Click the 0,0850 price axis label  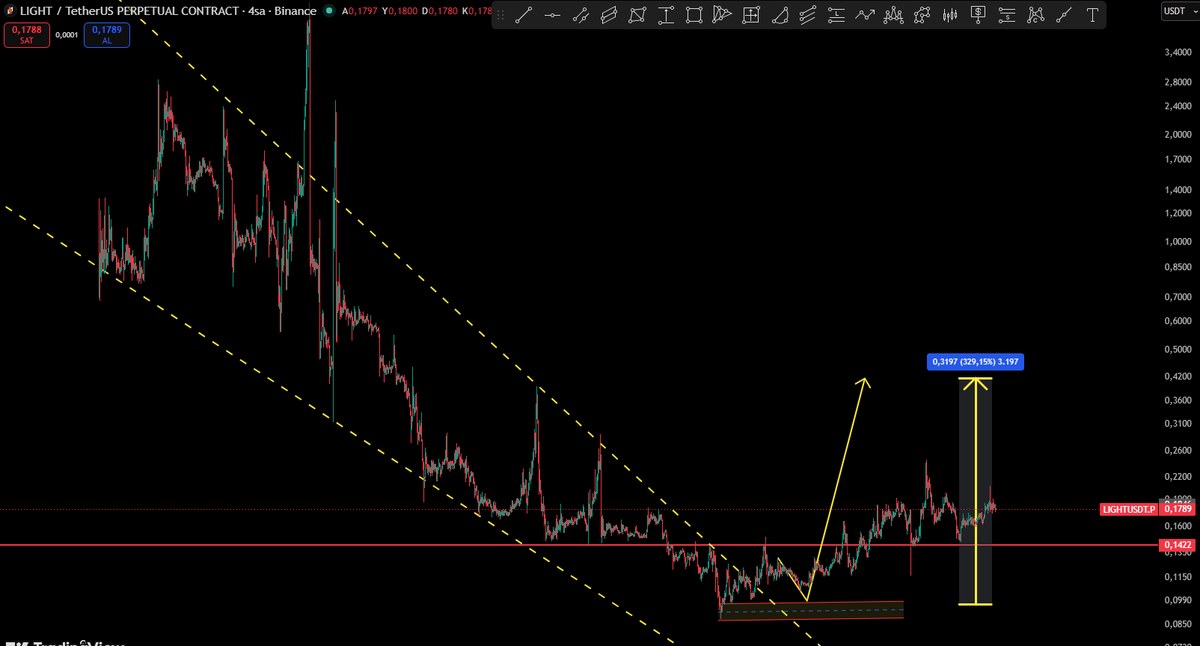(x=1176, y=625)
